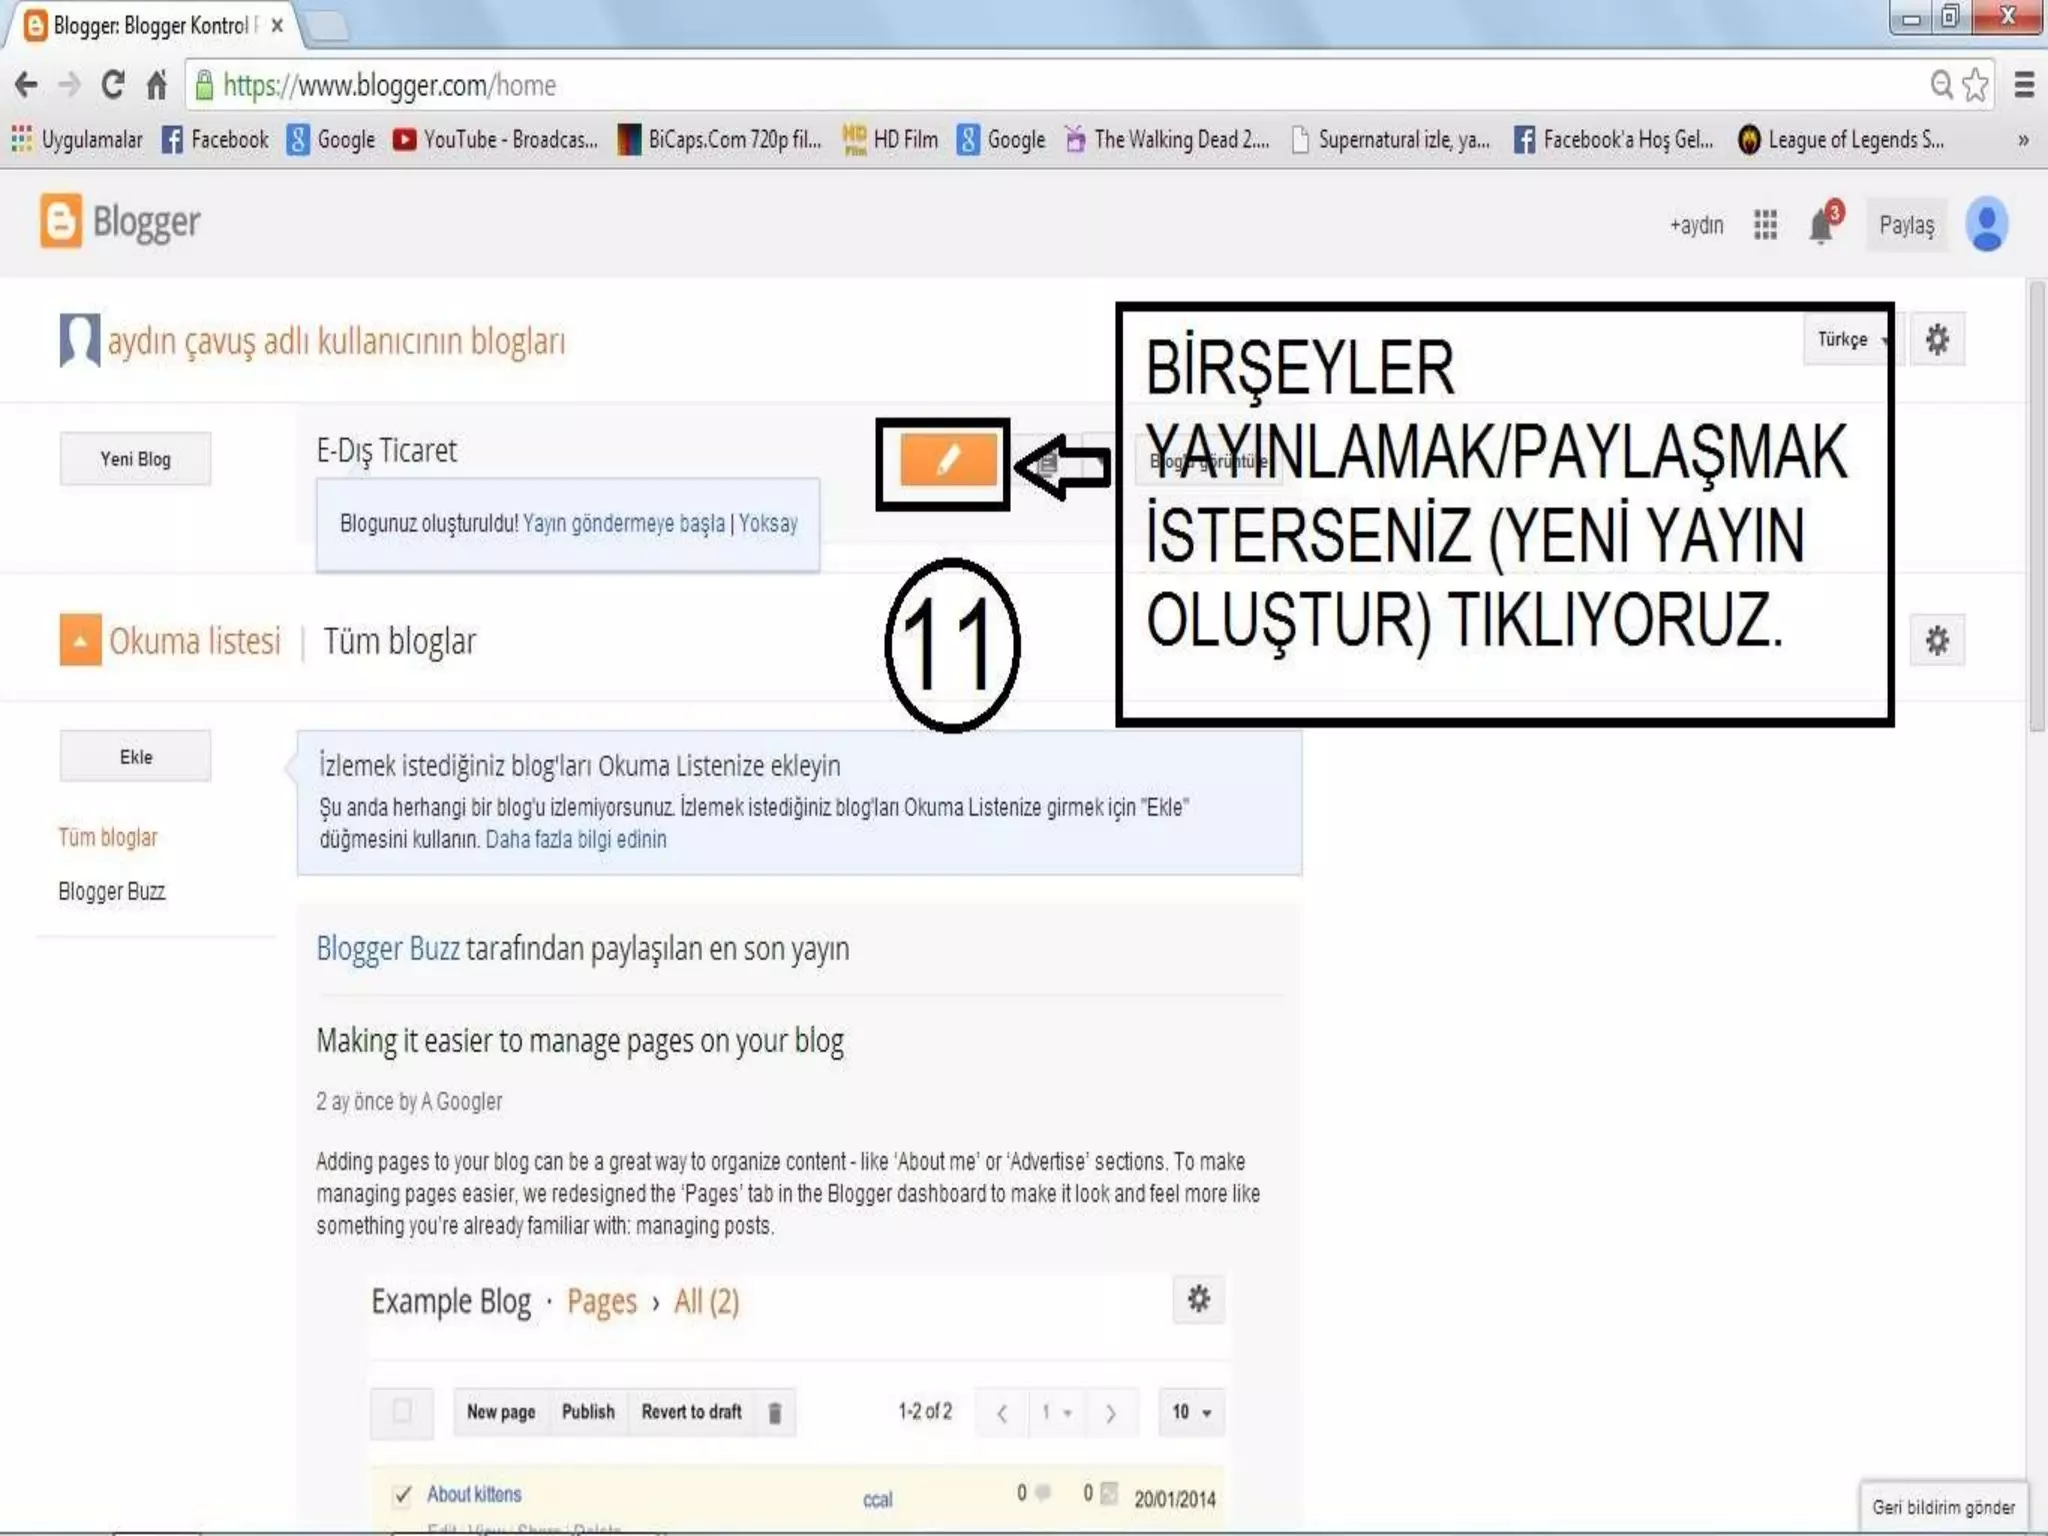Toggle the select-all checkbox in example toolbar
The height and width of the screenshot is (1536, 2048).
(402, 1411)
